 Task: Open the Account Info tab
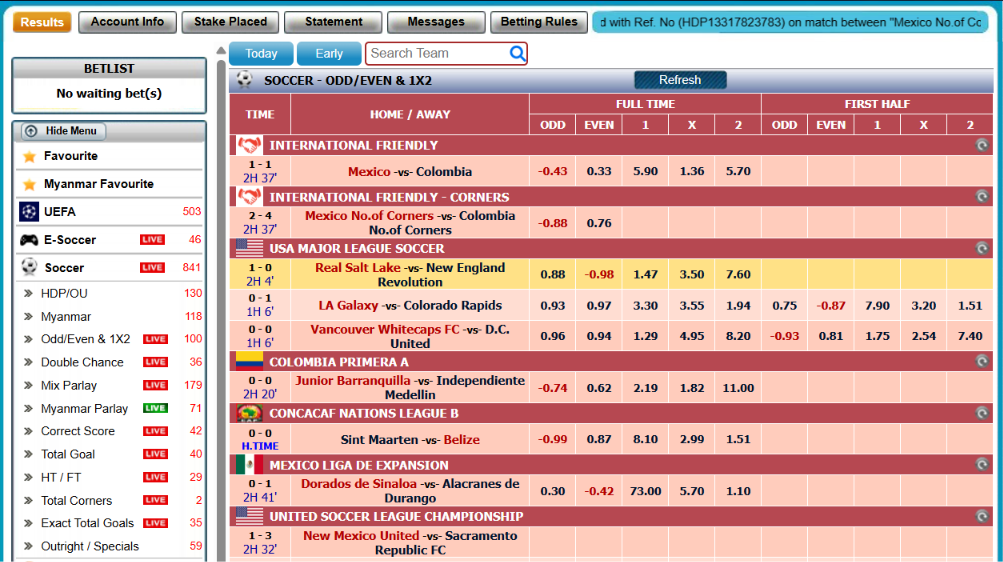[x=127, y=22]
